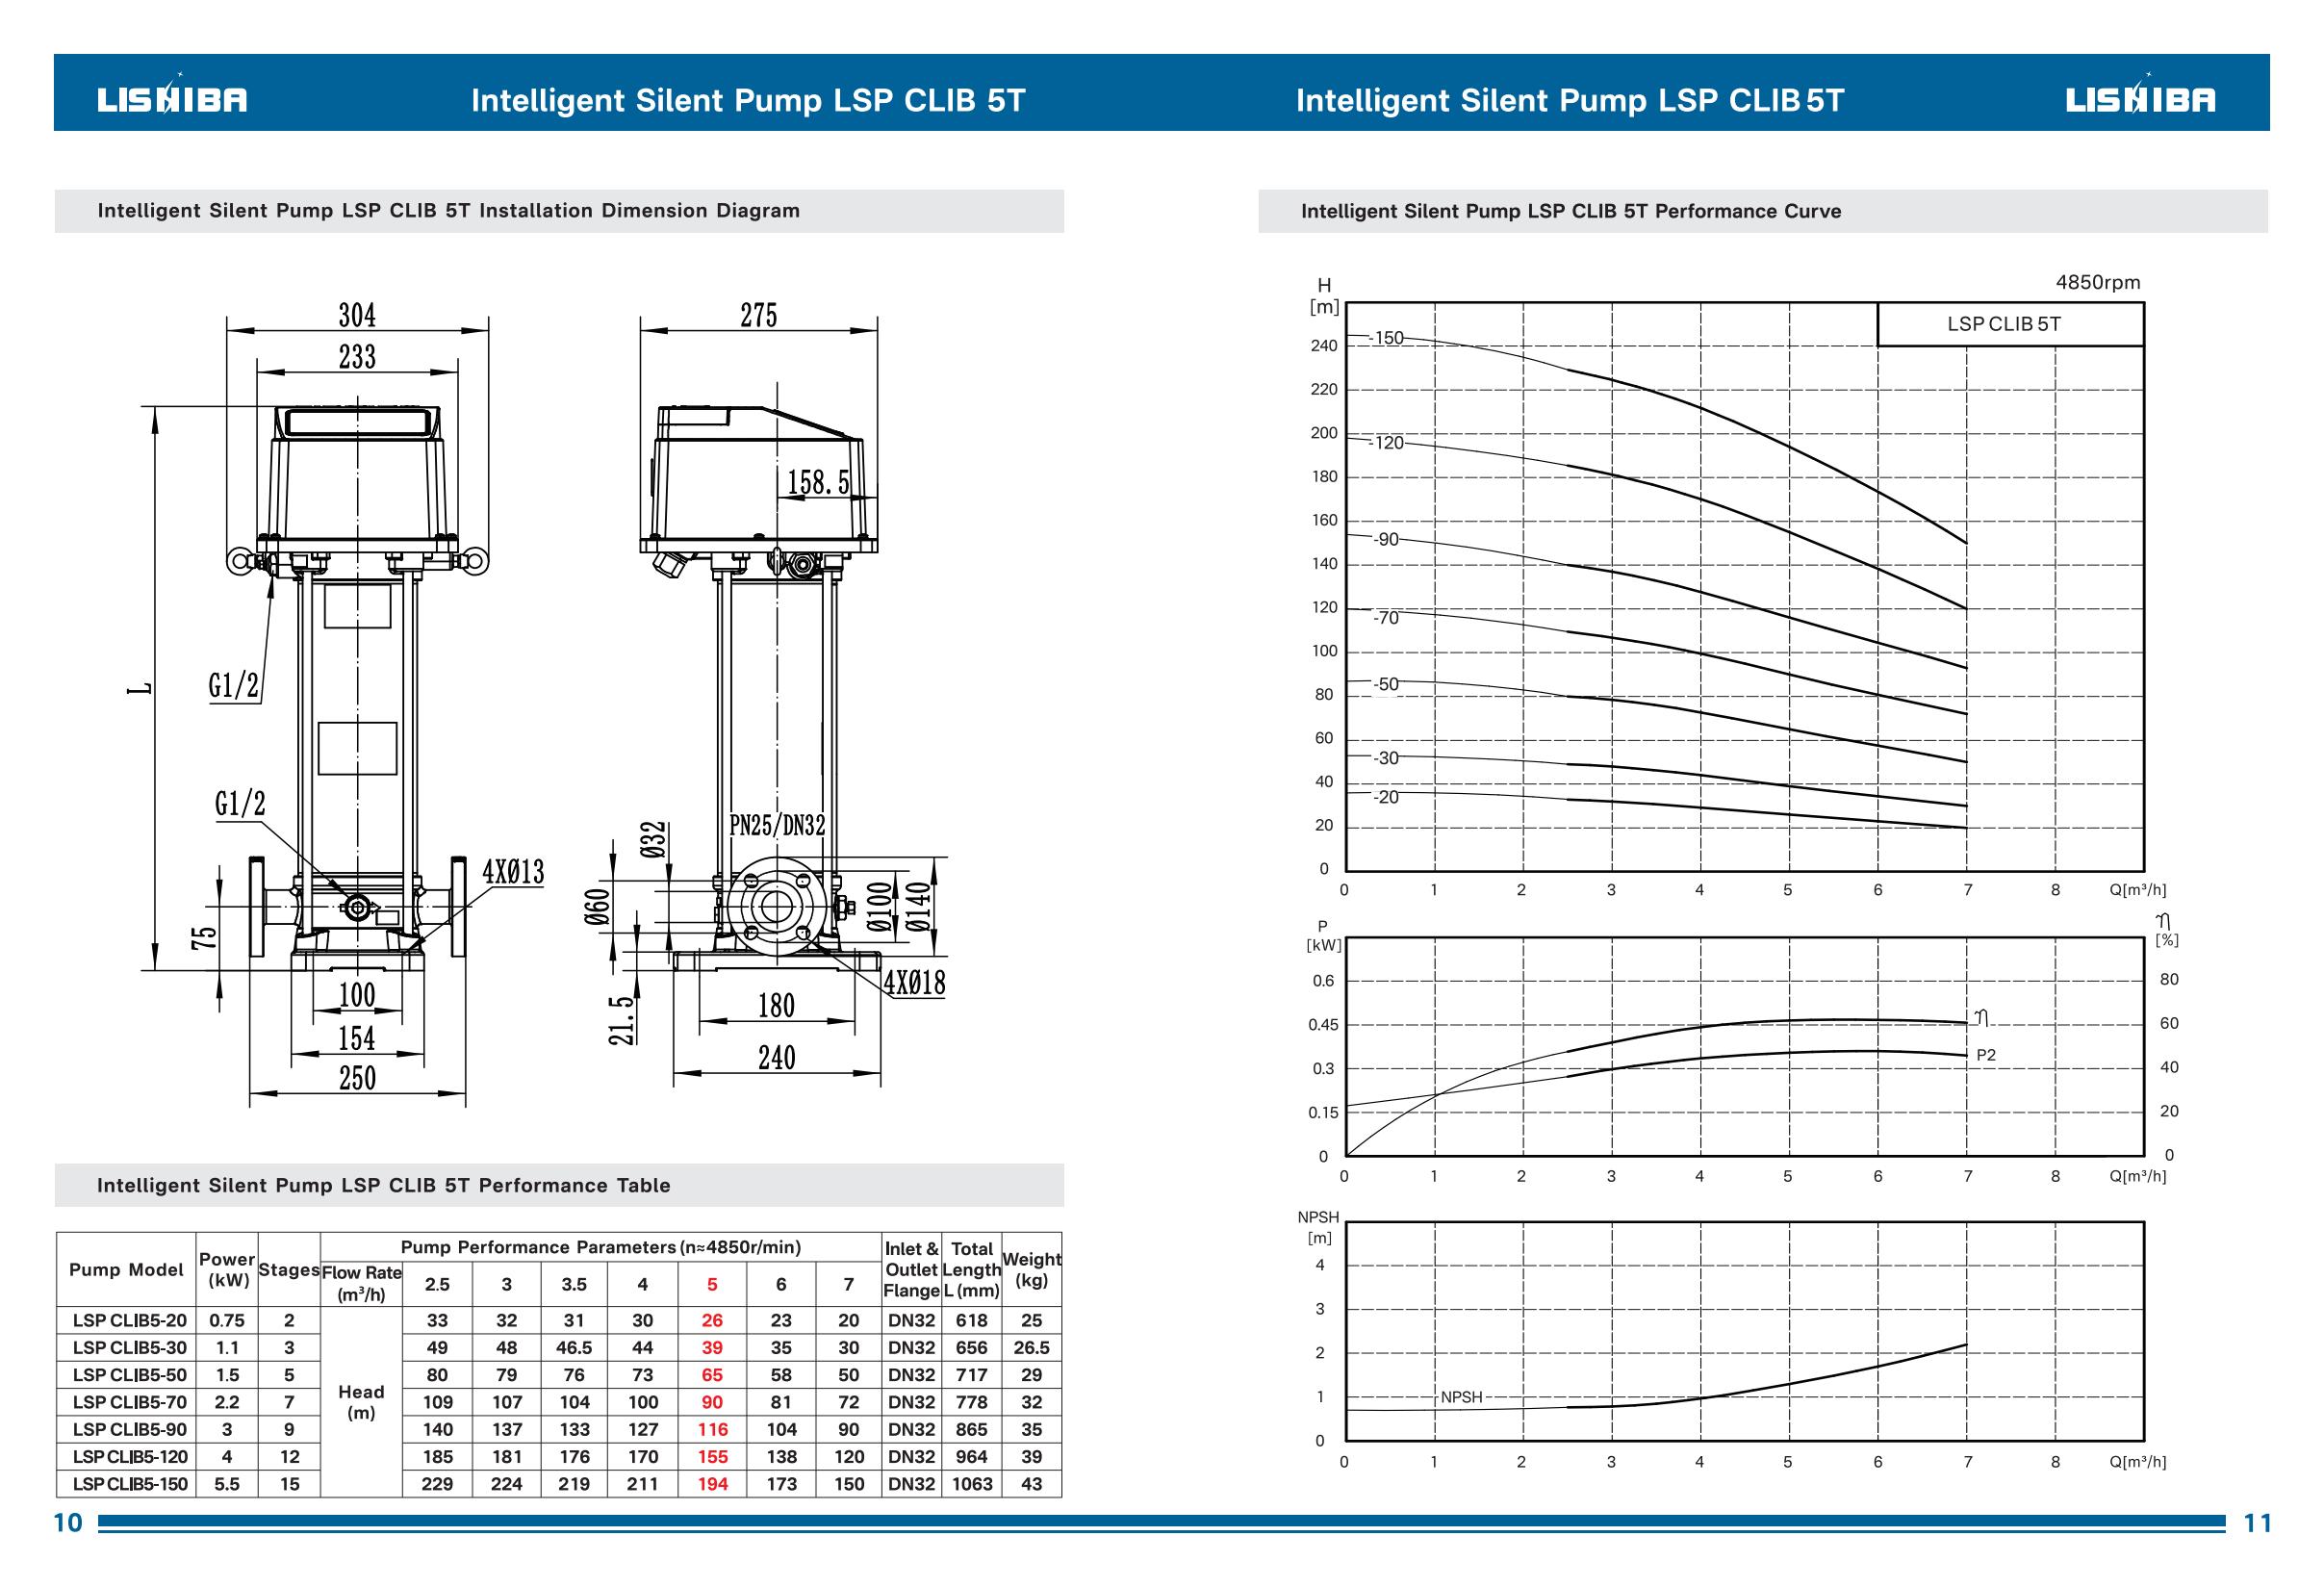Screen dimensions: 2324x1587
Task: Click the Weight (kg) column header
Action: click(x=1031, y=1269)
